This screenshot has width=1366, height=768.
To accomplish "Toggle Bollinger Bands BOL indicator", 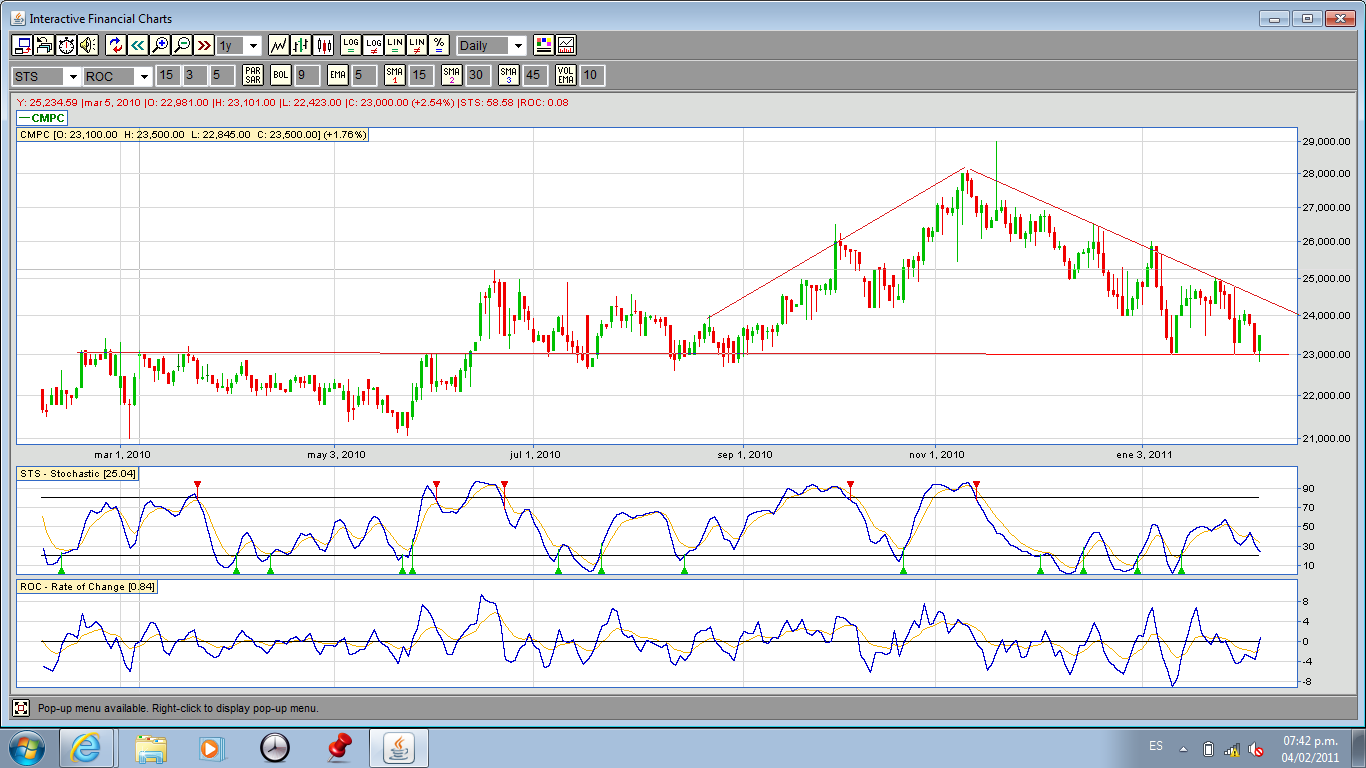I will coord(281,75).
